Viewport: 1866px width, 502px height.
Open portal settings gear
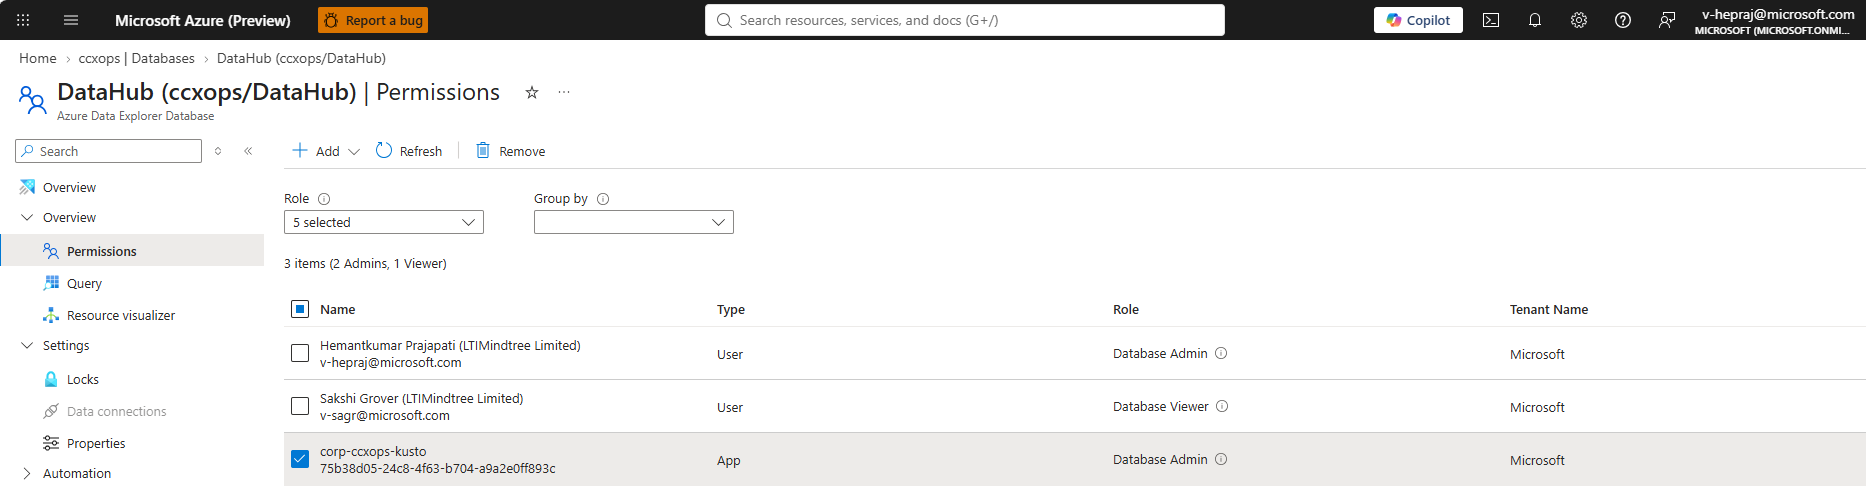tap(1579, 20)
